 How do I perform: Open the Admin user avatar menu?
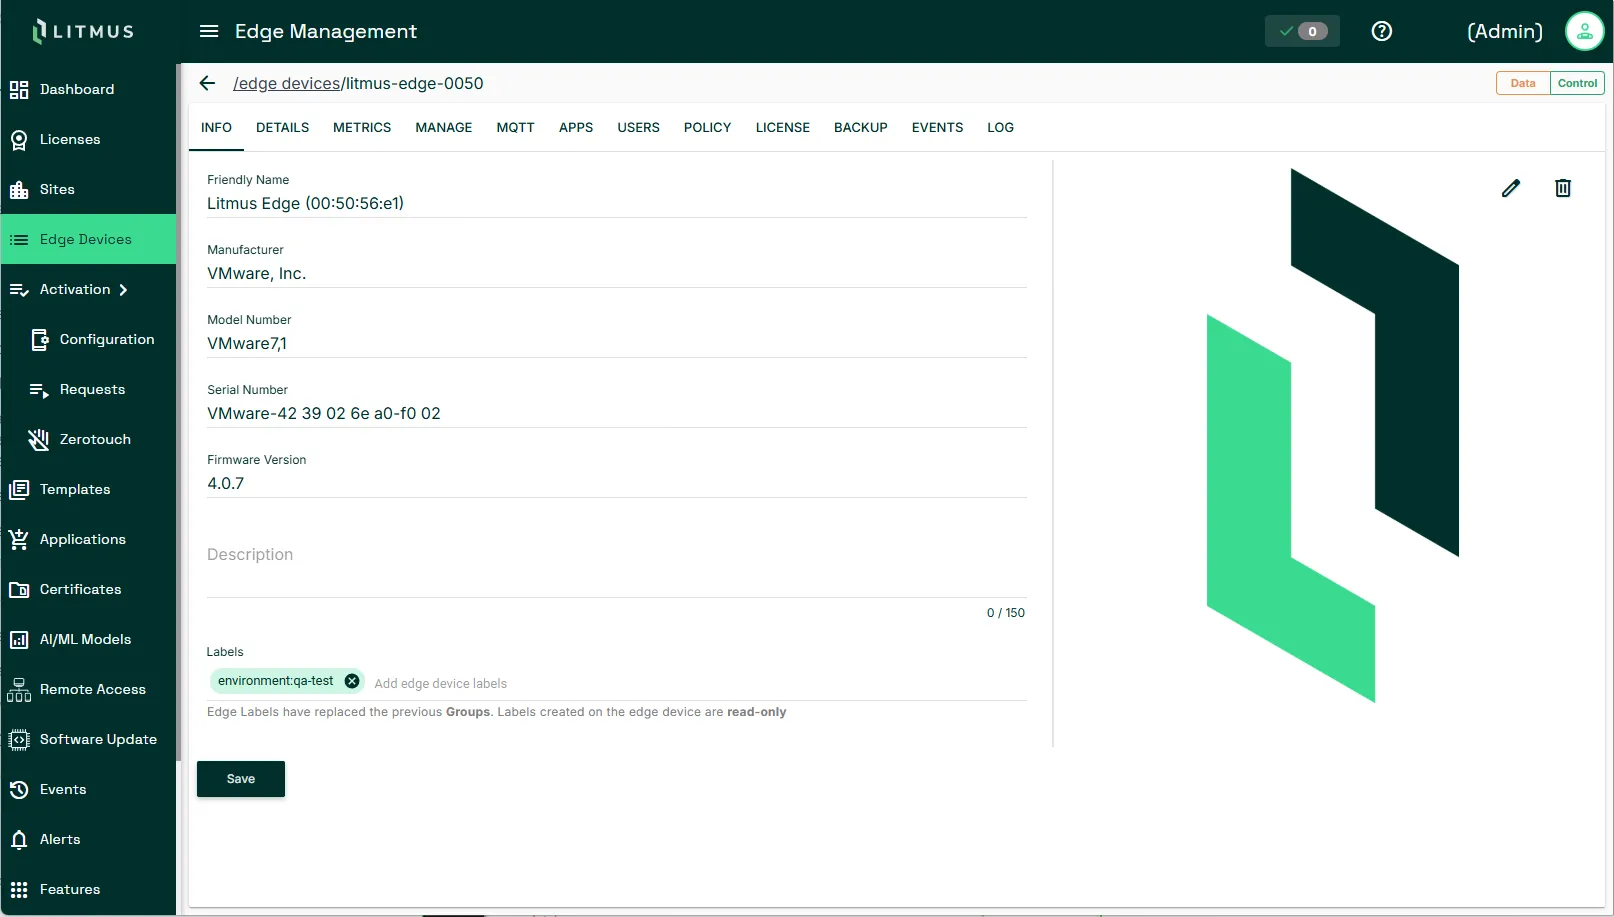(x=1585, y=31)
